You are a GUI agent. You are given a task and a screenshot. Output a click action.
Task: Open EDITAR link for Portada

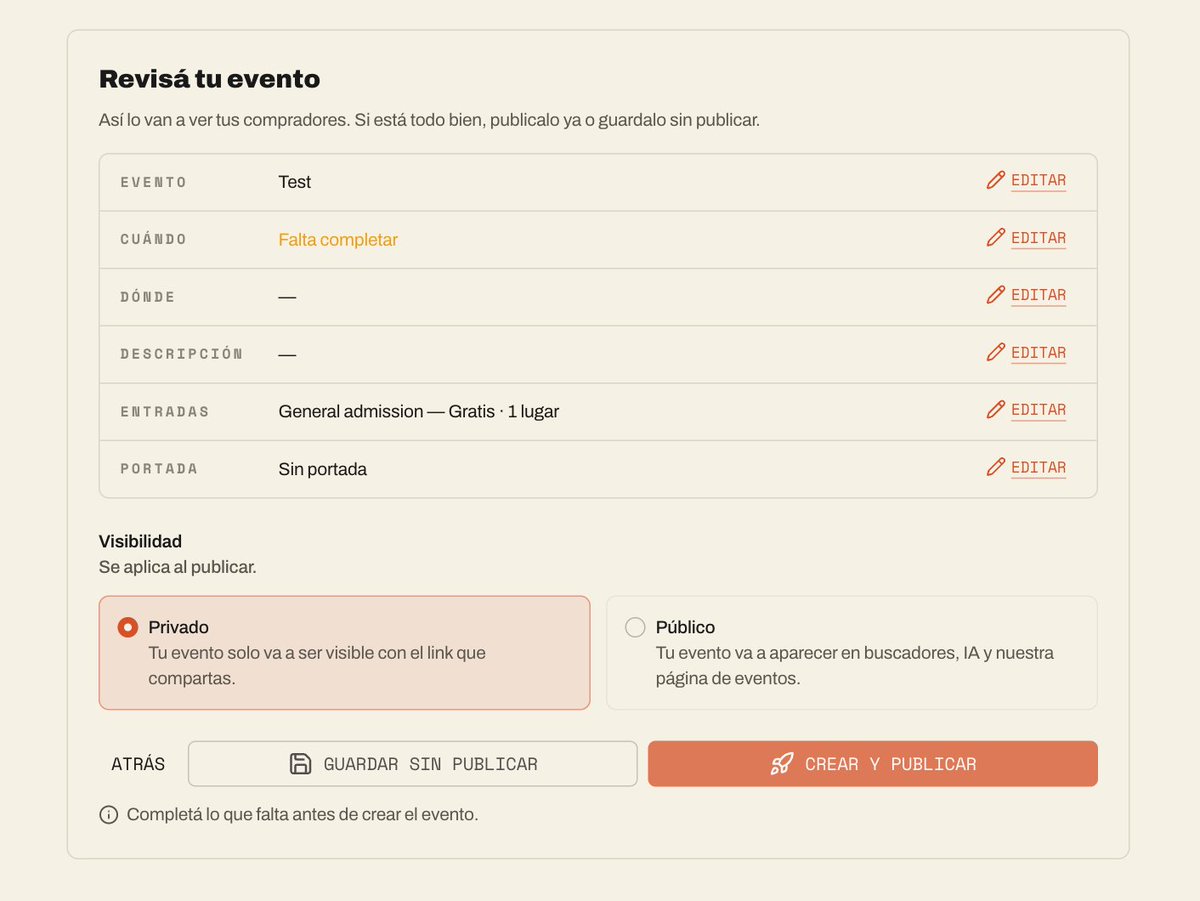tap(1038, 468)
